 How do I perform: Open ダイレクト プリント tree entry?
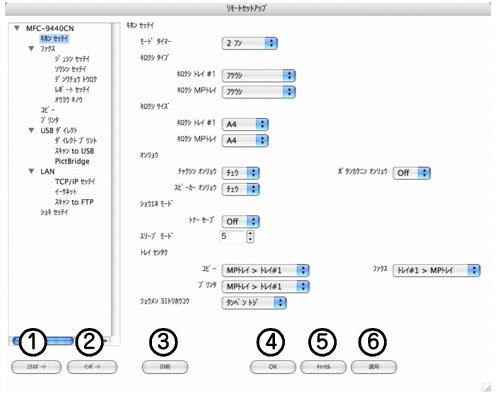[x=76, y=141]
